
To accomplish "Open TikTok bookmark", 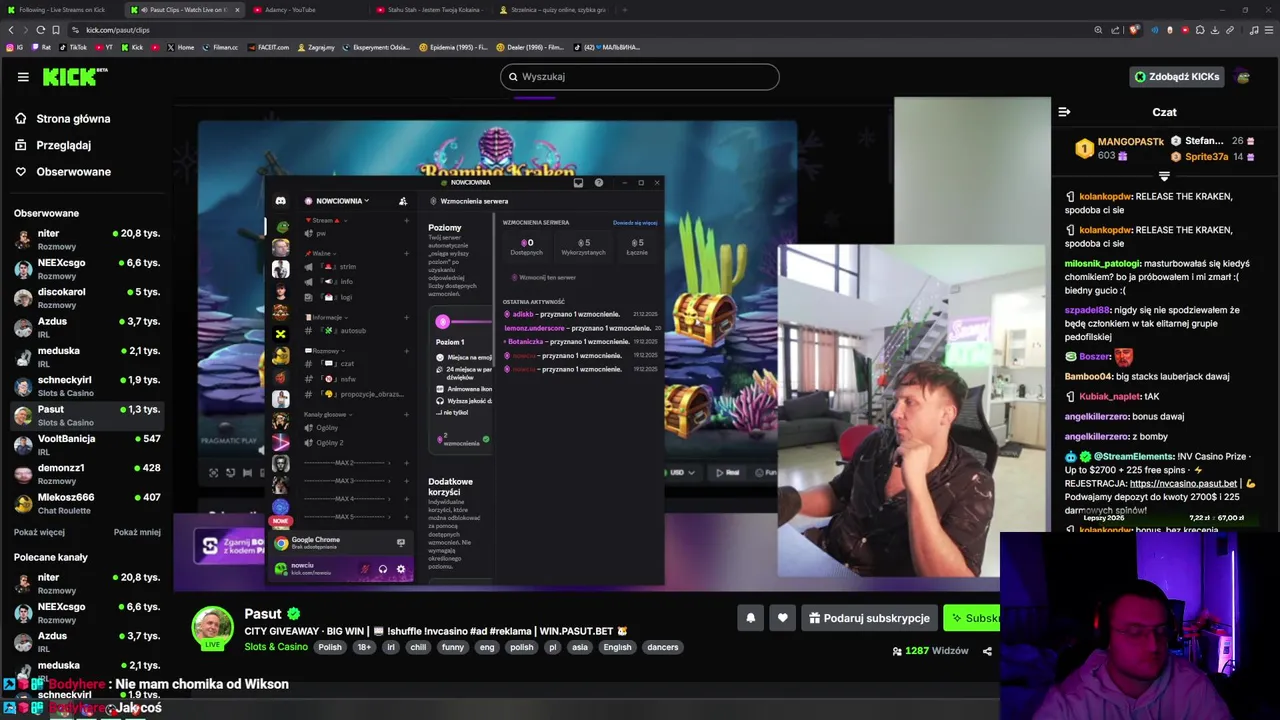I will (74, 47).
